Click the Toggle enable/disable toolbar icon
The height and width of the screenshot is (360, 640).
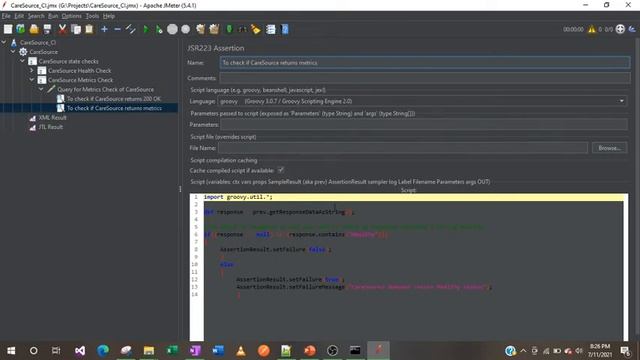pos(131,29)
